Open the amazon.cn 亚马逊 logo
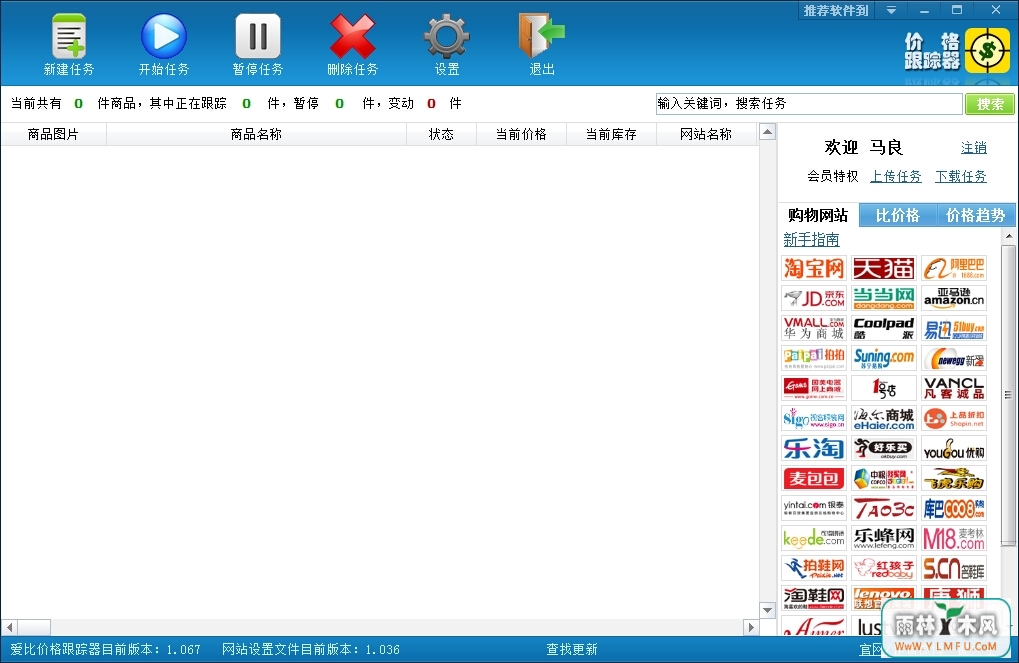 [x=954, y=298]
